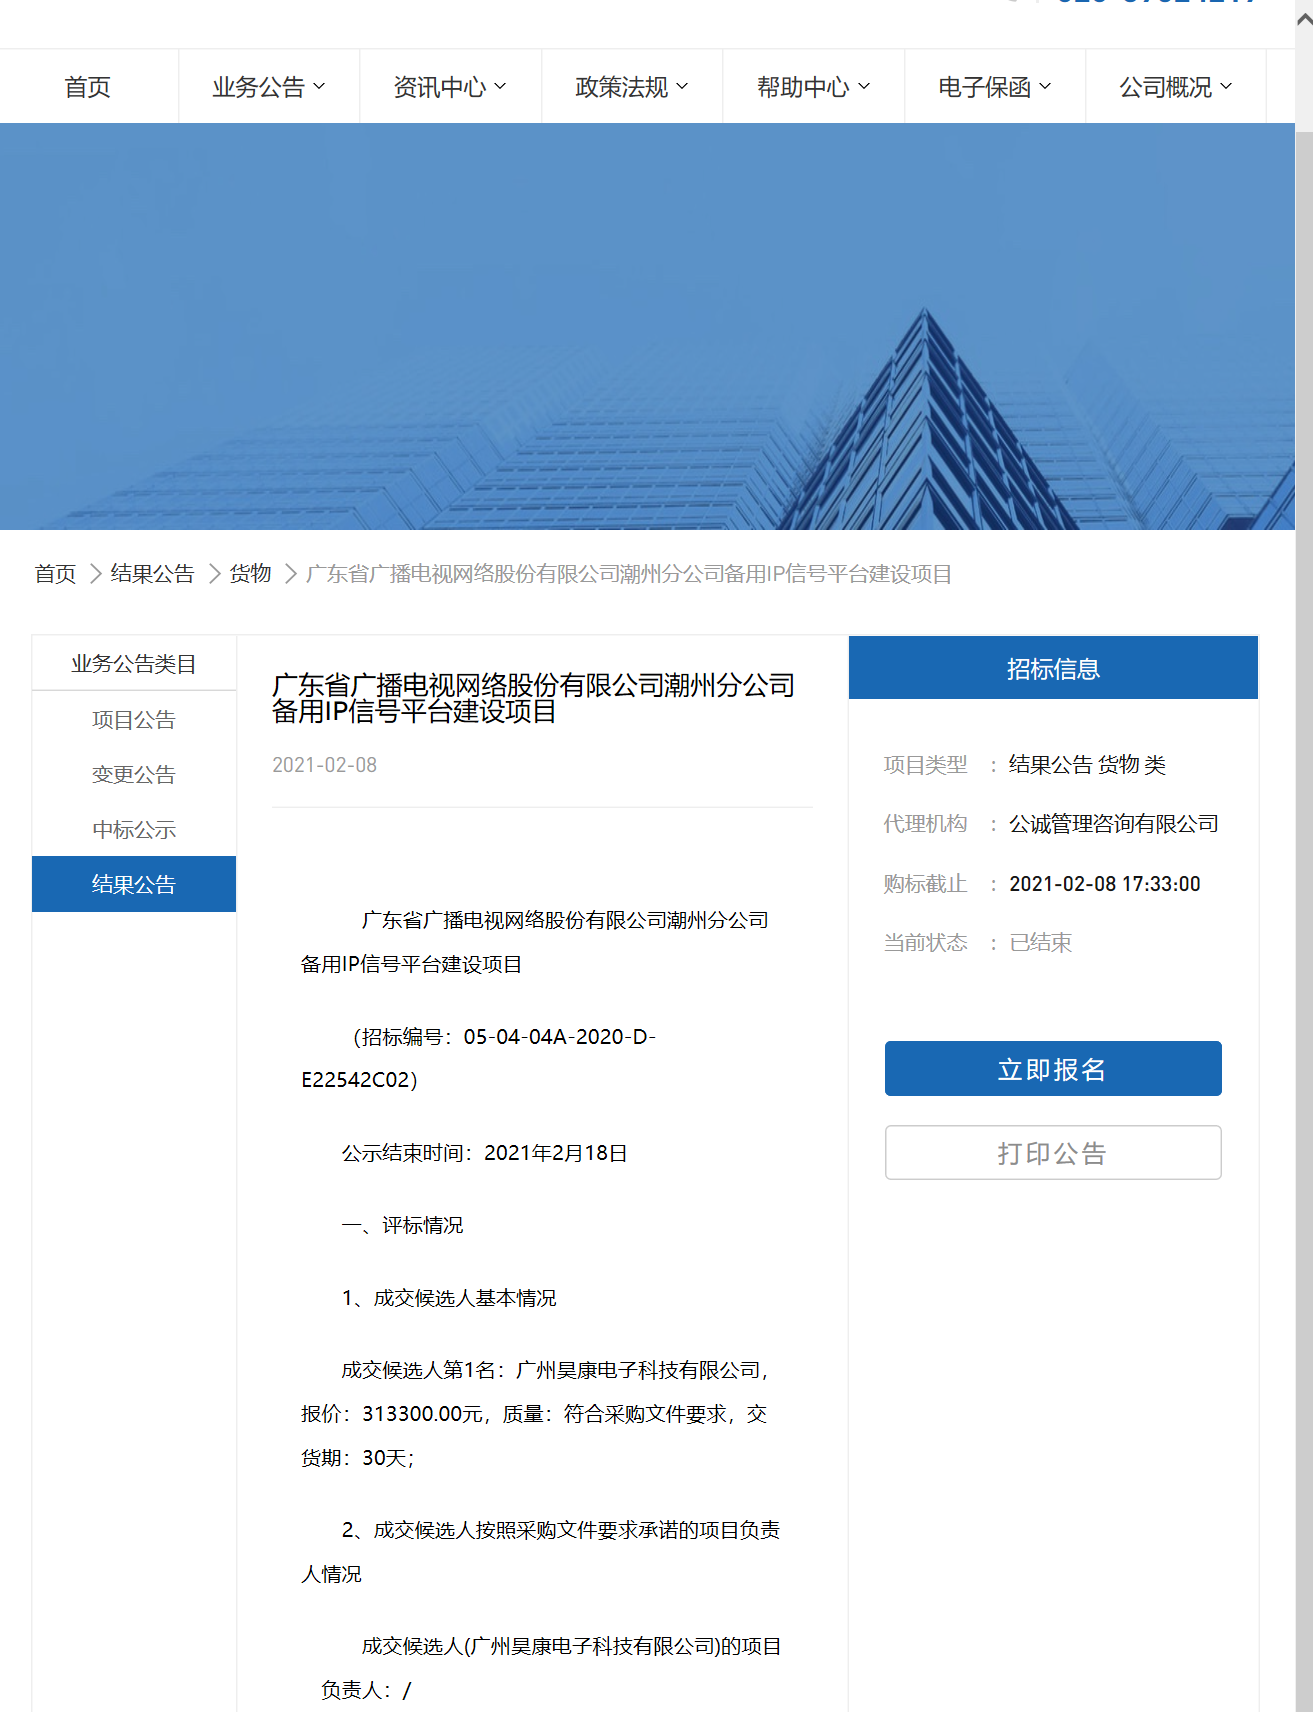Expand the 公司概况 dropdown menu
1313x1712 pixels.
(x=1176, y=87)
